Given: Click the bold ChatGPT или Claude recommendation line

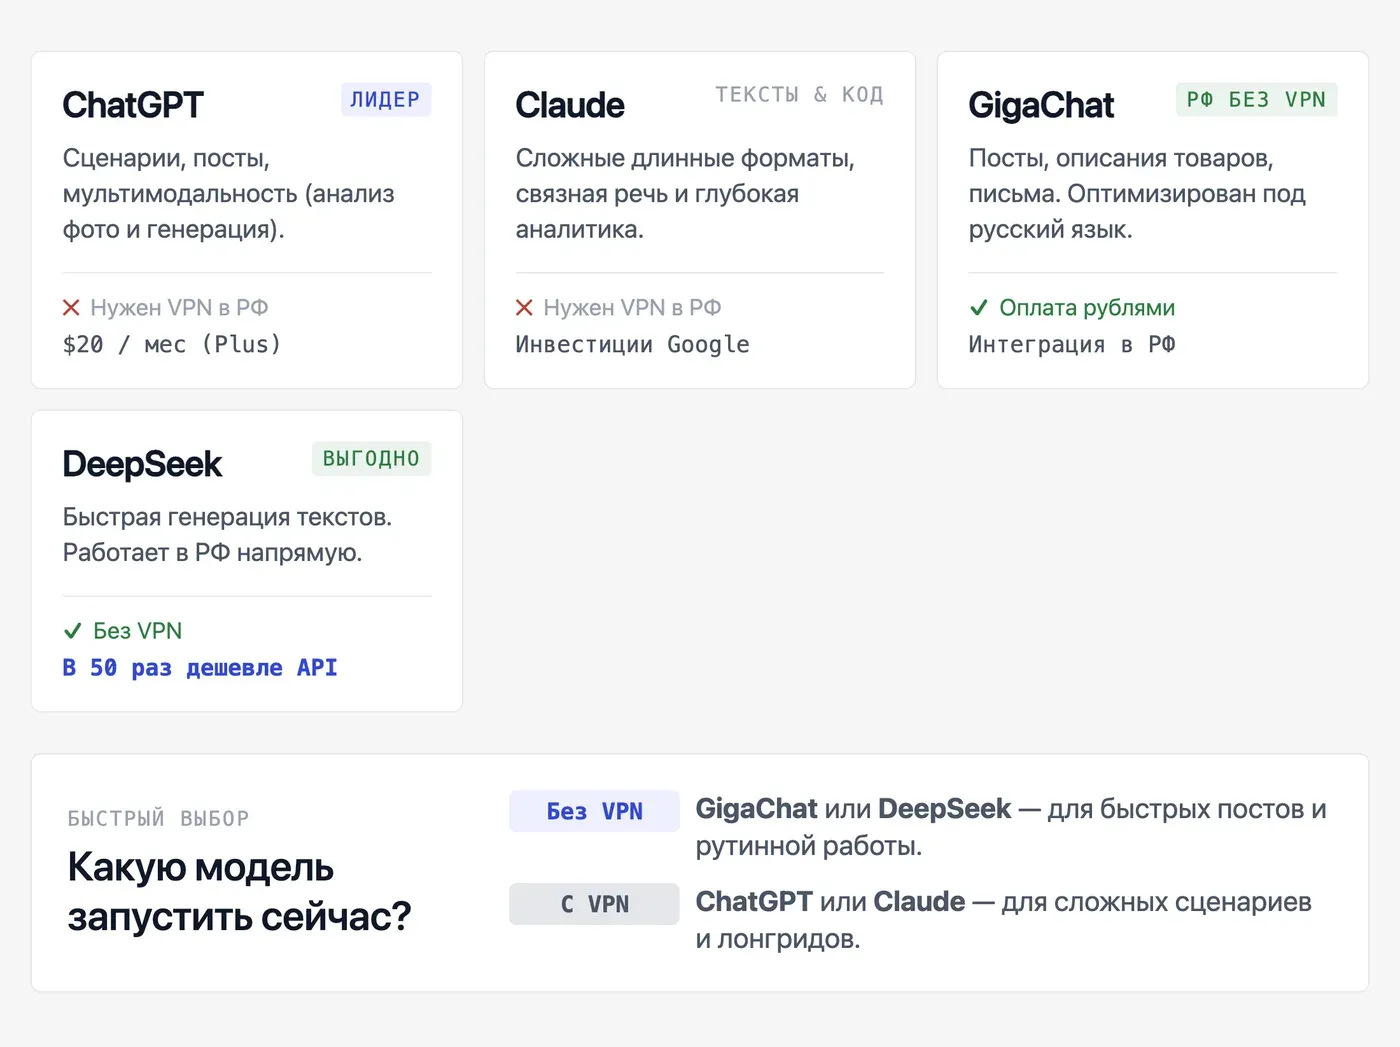Looking at the screenshot, I should (1003, 920).
